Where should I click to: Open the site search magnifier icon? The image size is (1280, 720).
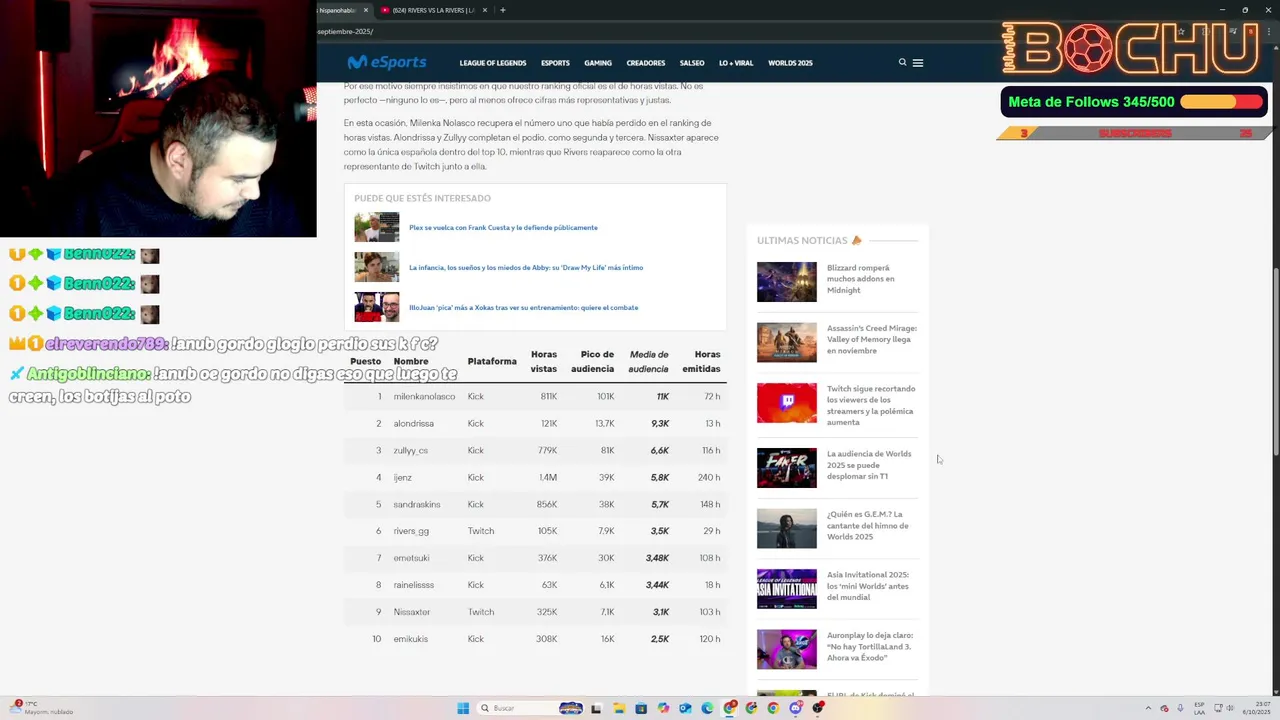click(x=902, y=62)
